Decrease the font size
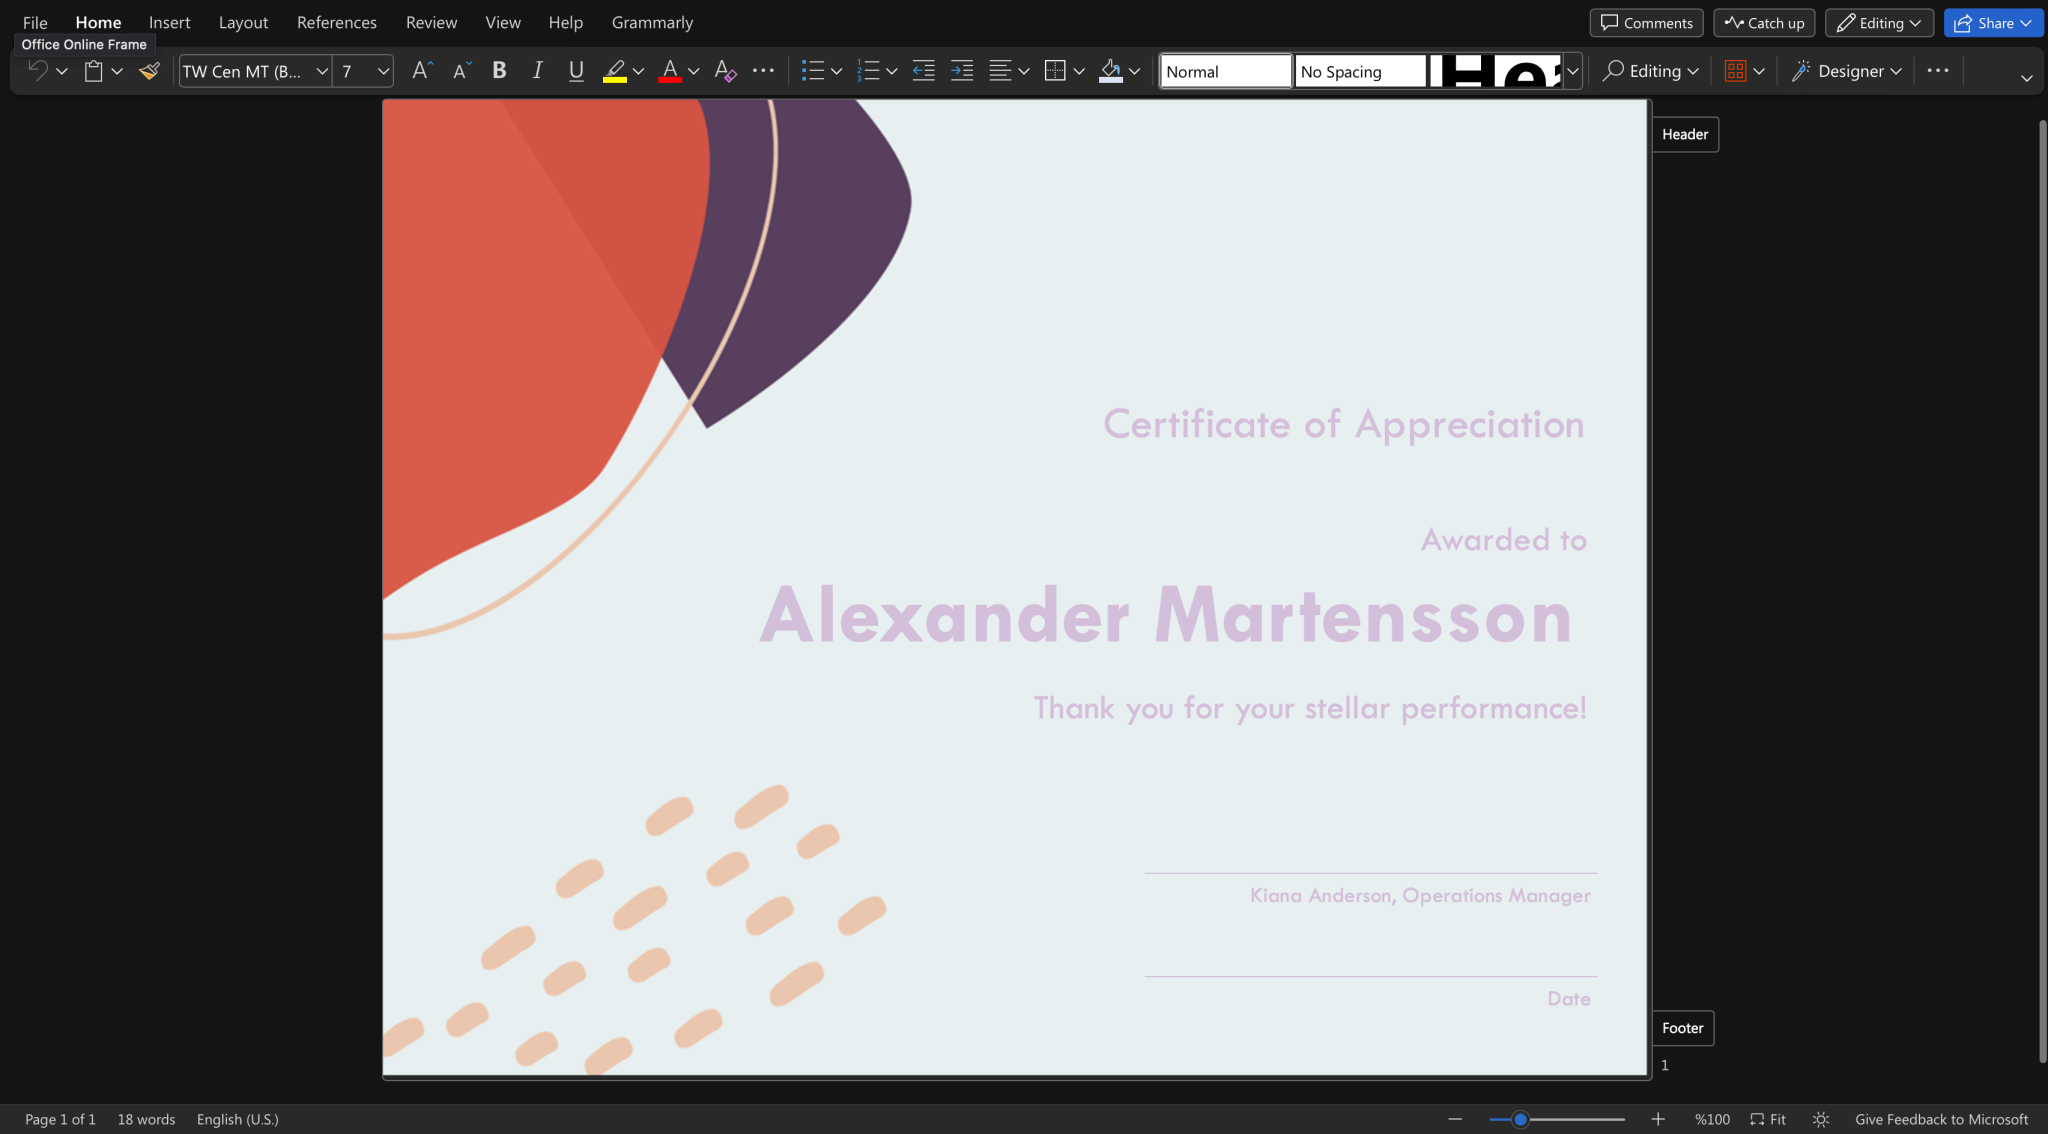 460,70
